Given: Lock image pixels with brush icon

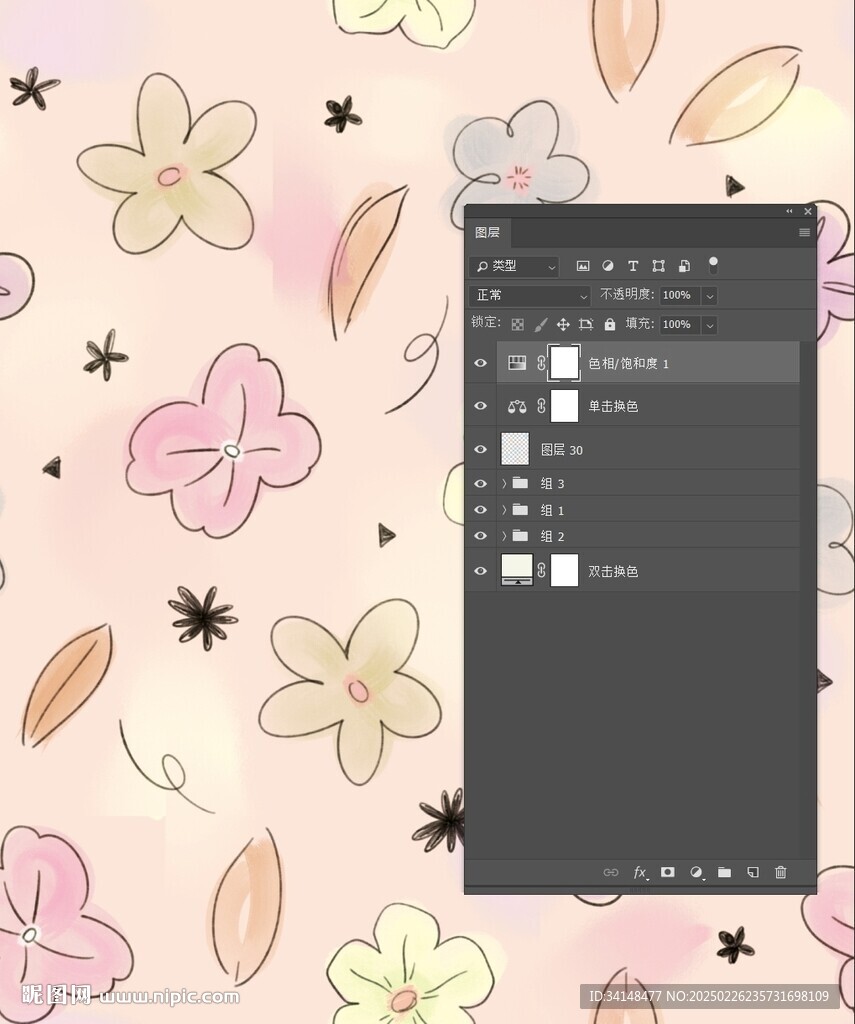Looking at the screenshot, I should tap(540, 325).
